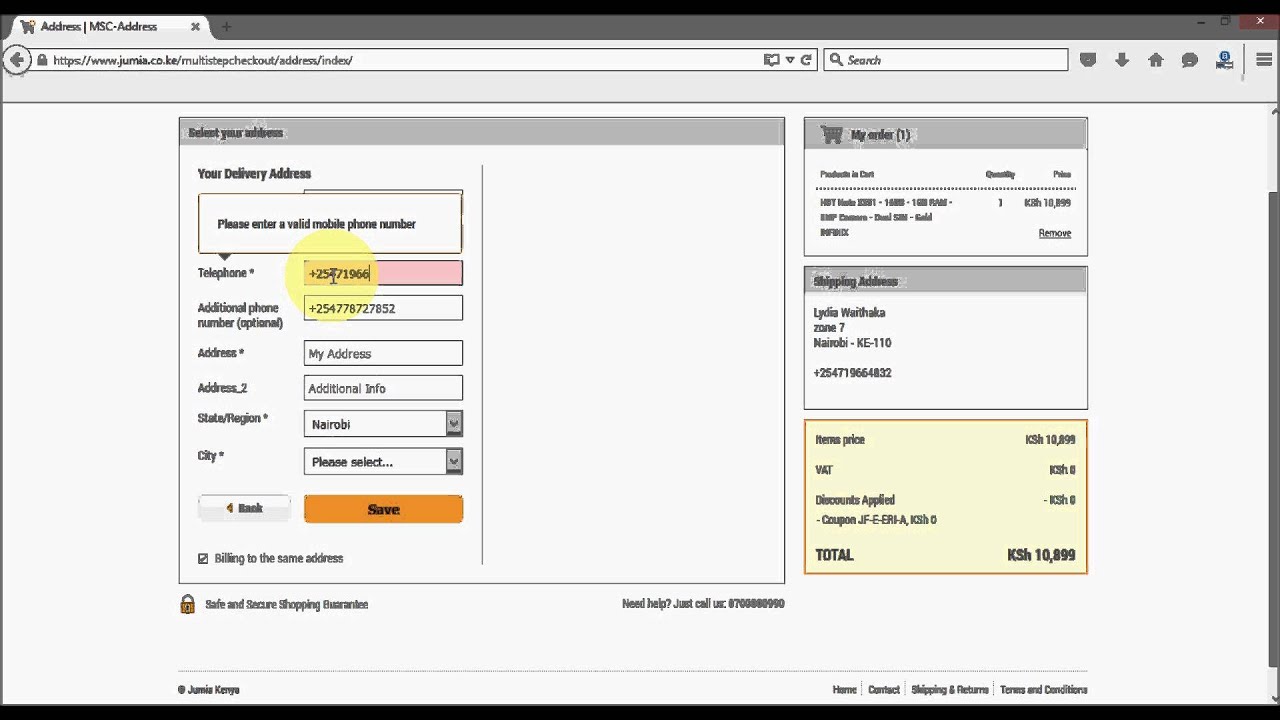1280x720 pixels.
Task: Click the "VAT" row label
Action: point(824,469)
